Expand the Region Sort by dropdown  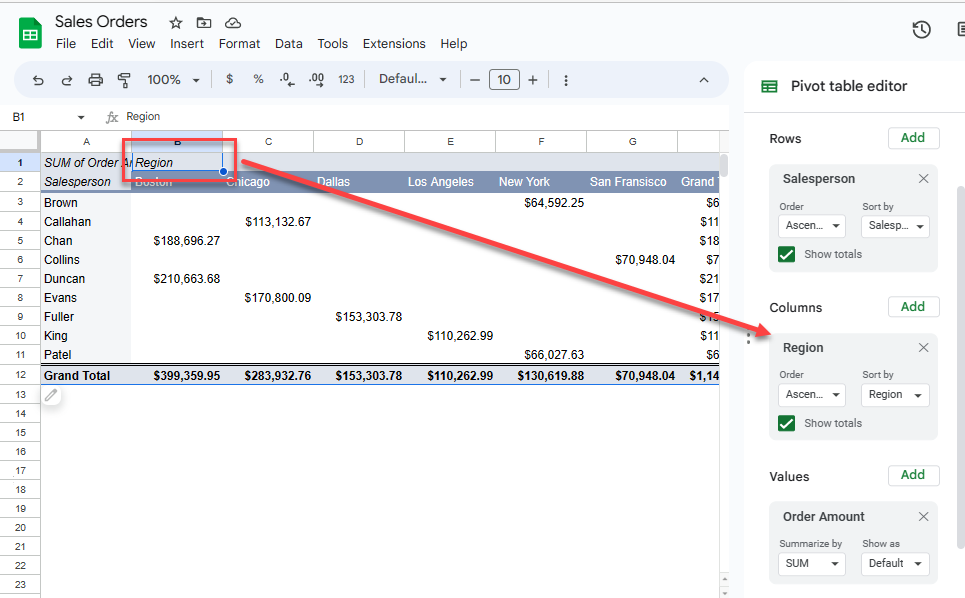tap(895, 395)
